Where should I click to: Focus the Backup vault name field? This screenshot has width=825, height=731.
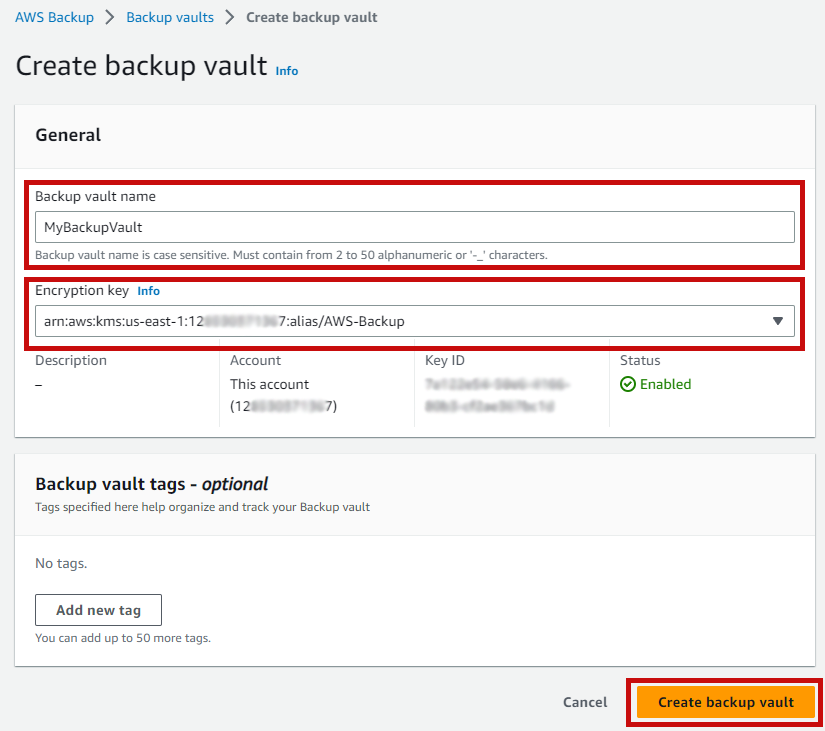point(415,227)
